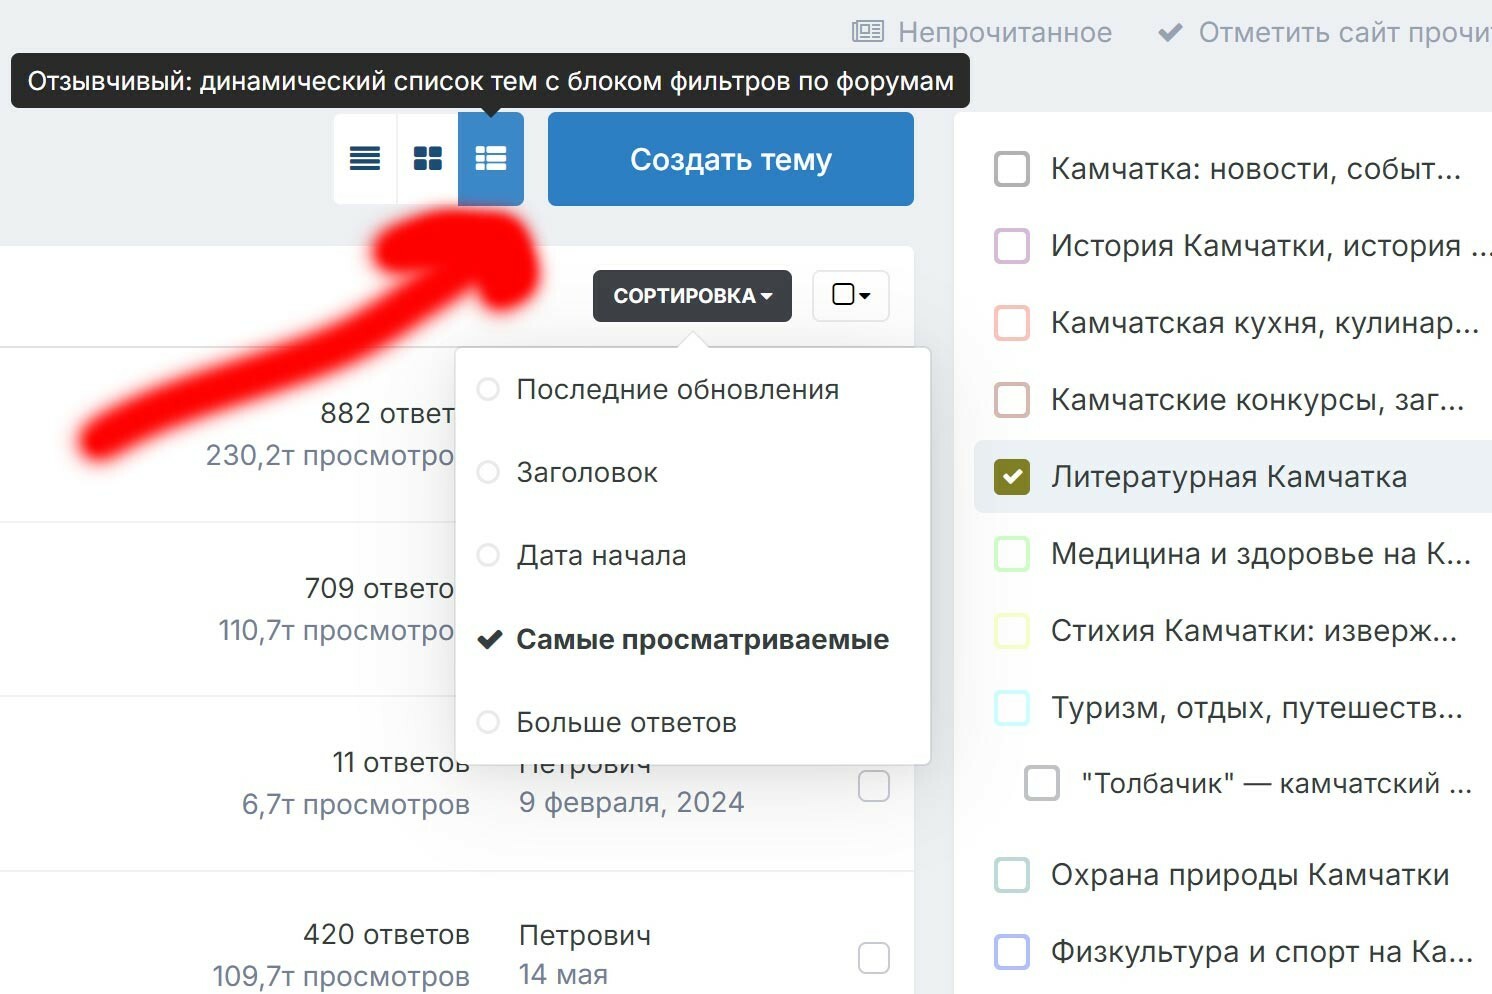Select the grid view layout icon
The height and width of the screenshot is (994, 1492).
pos(428,159)
